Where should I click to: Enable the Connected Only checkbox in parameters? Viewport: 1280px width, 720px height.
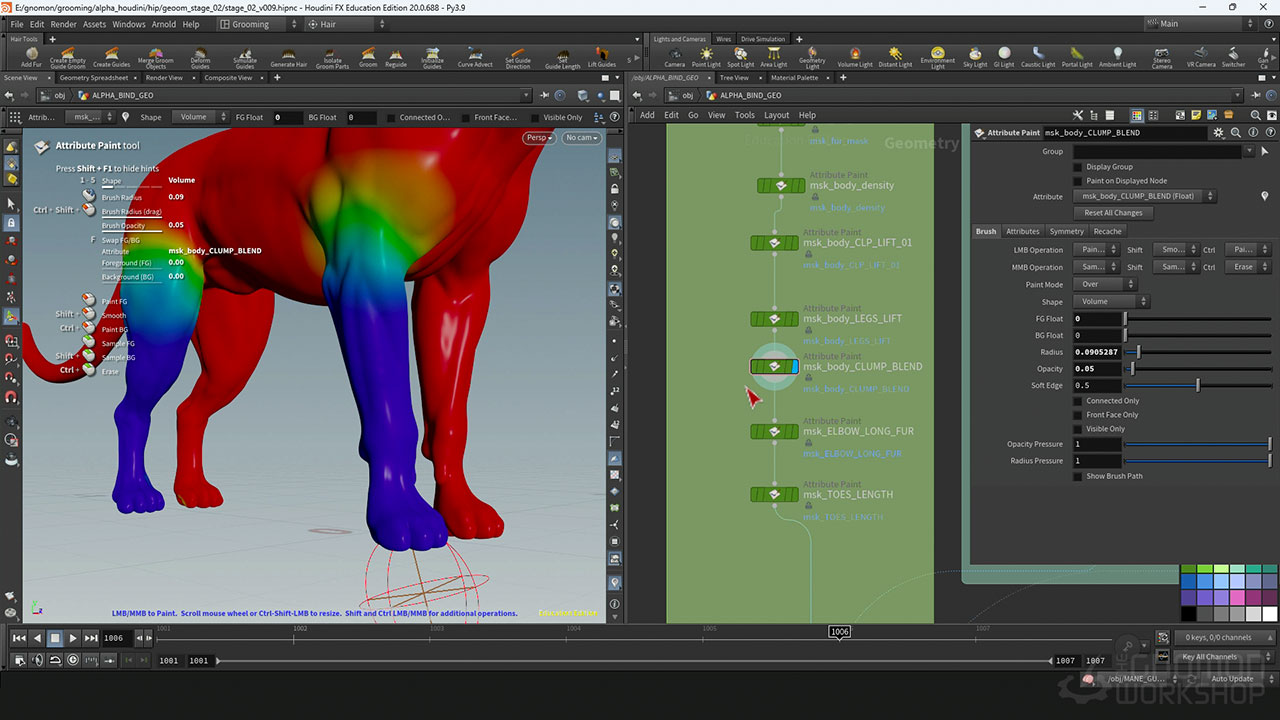[1078, 401]
